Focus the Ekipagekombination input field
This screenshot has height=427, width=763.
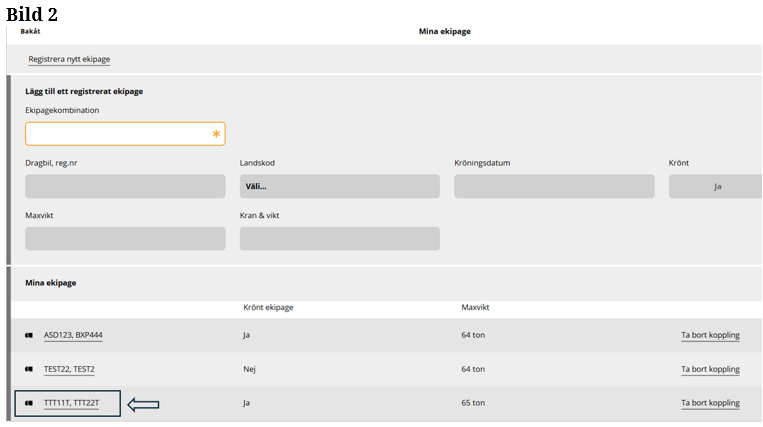tap(118, 134)
